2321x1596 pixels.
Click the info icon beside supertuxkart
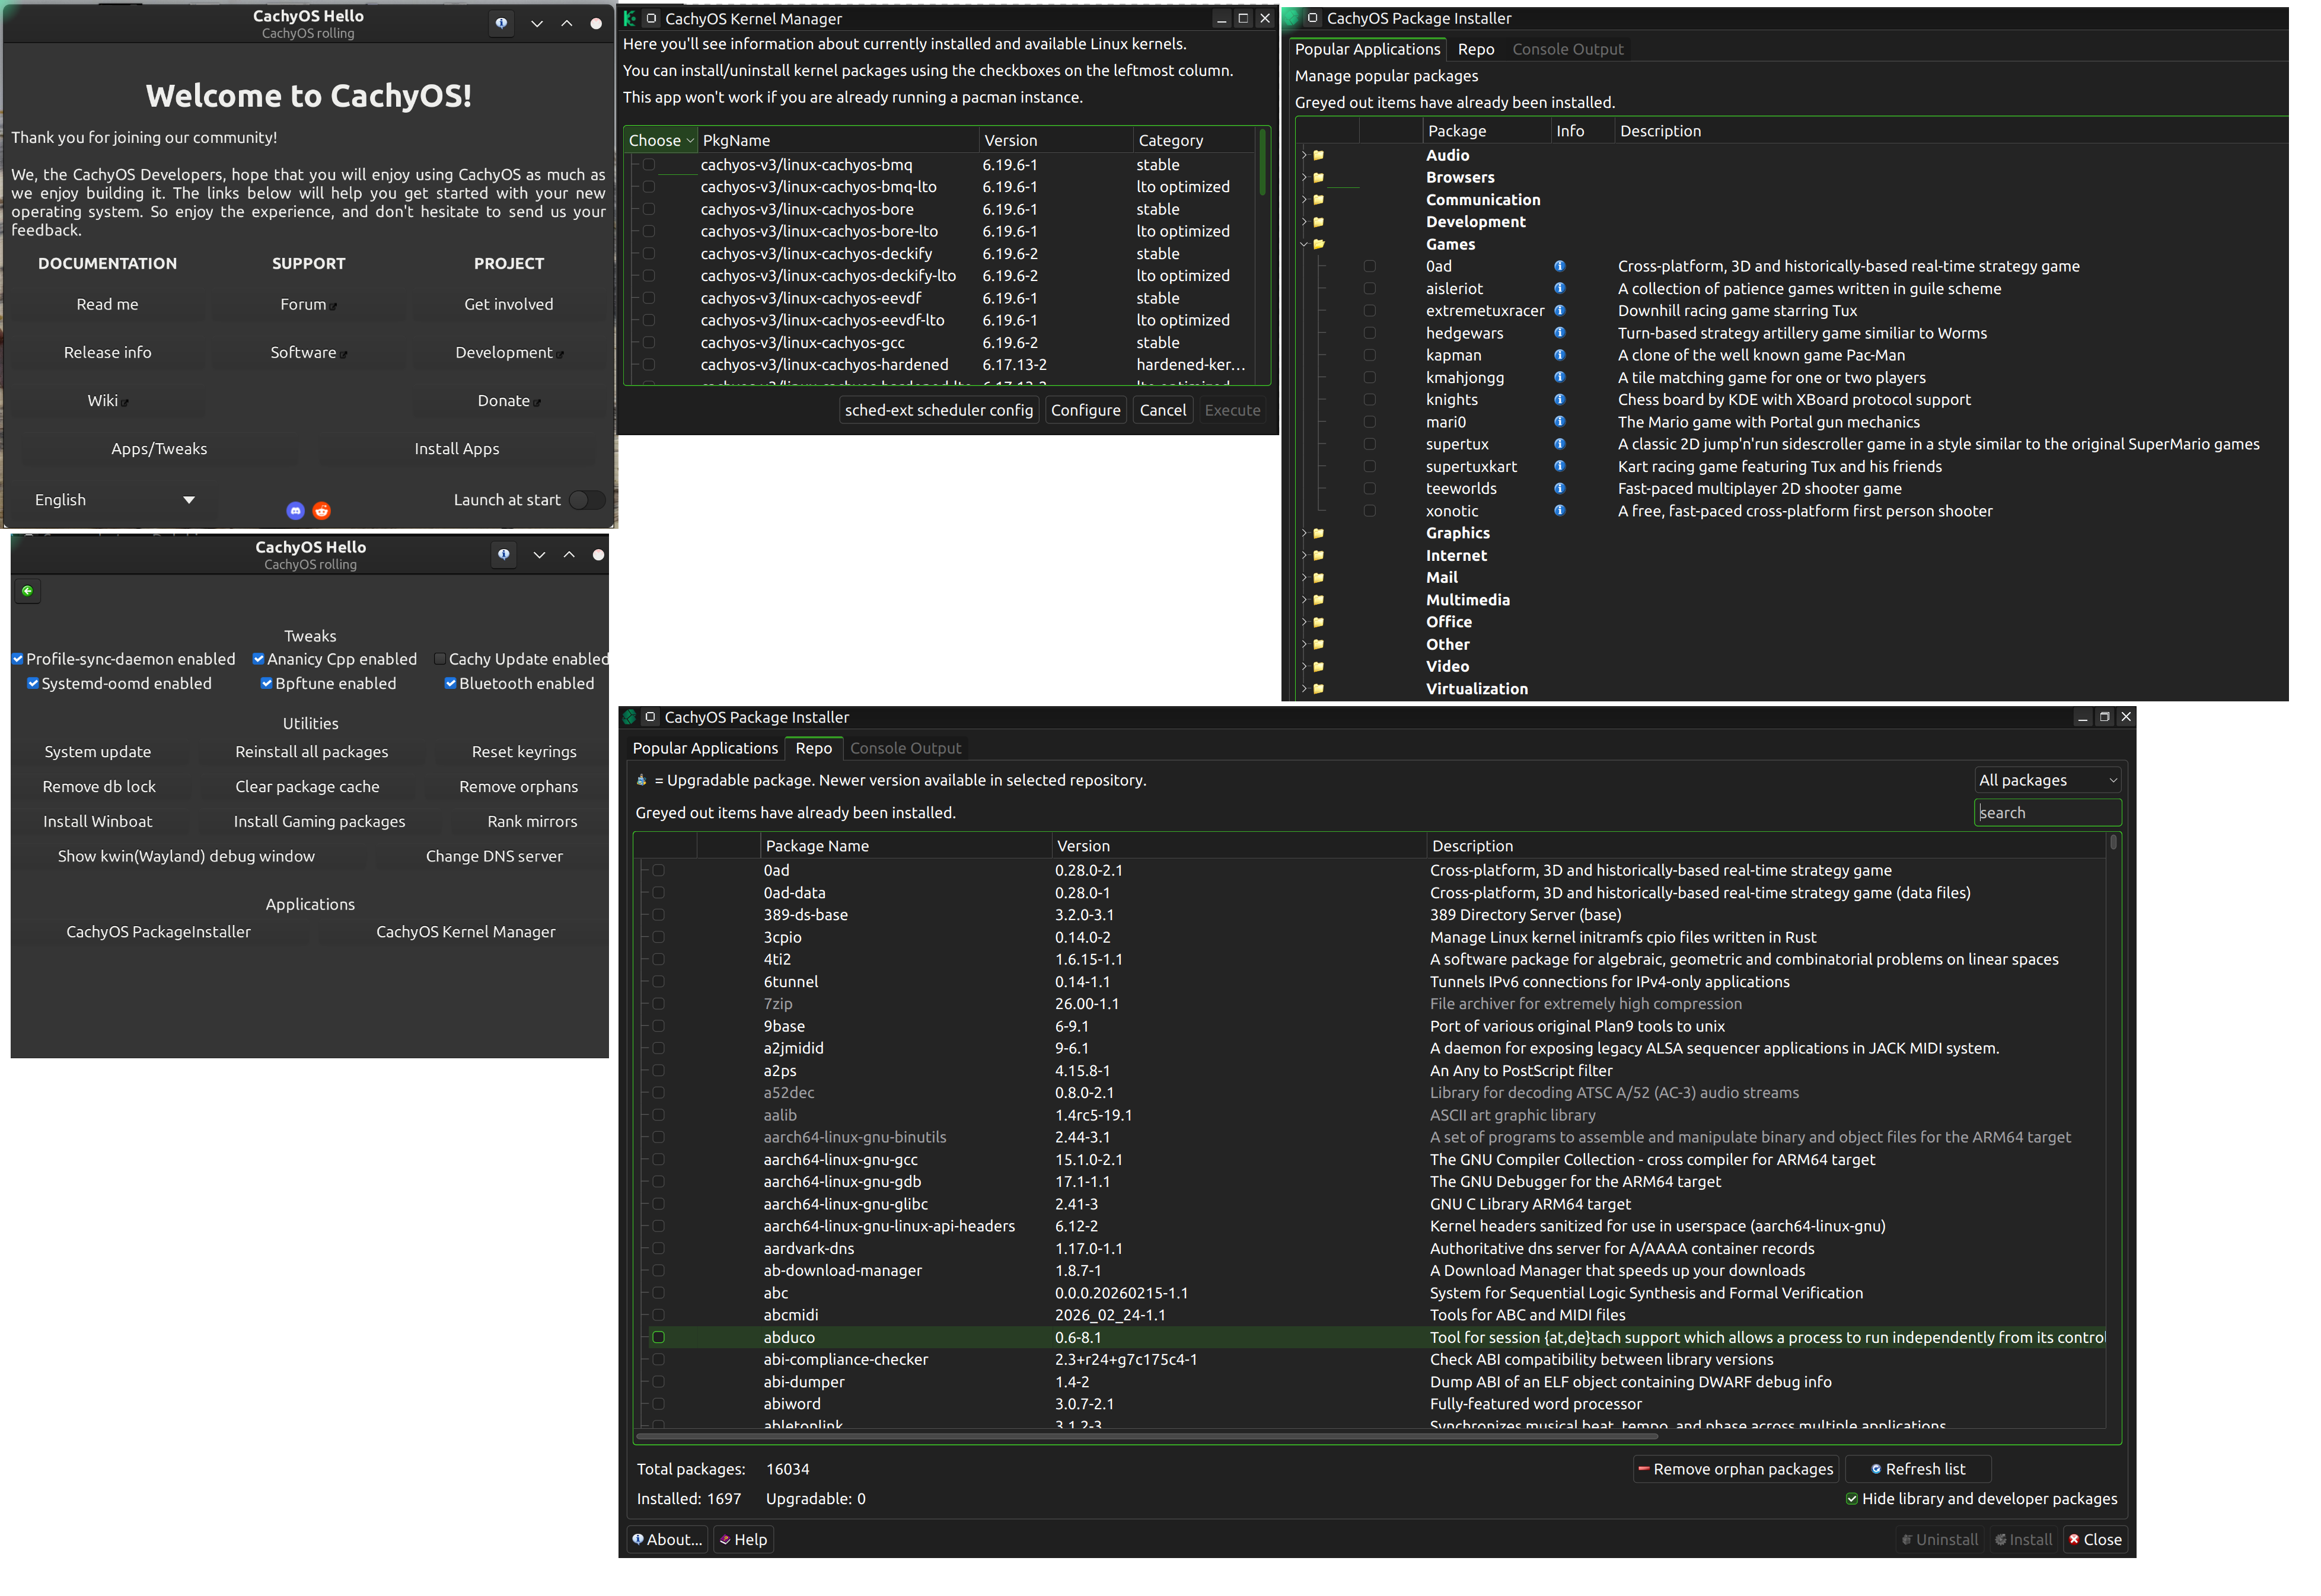[x=1559, y=466]
